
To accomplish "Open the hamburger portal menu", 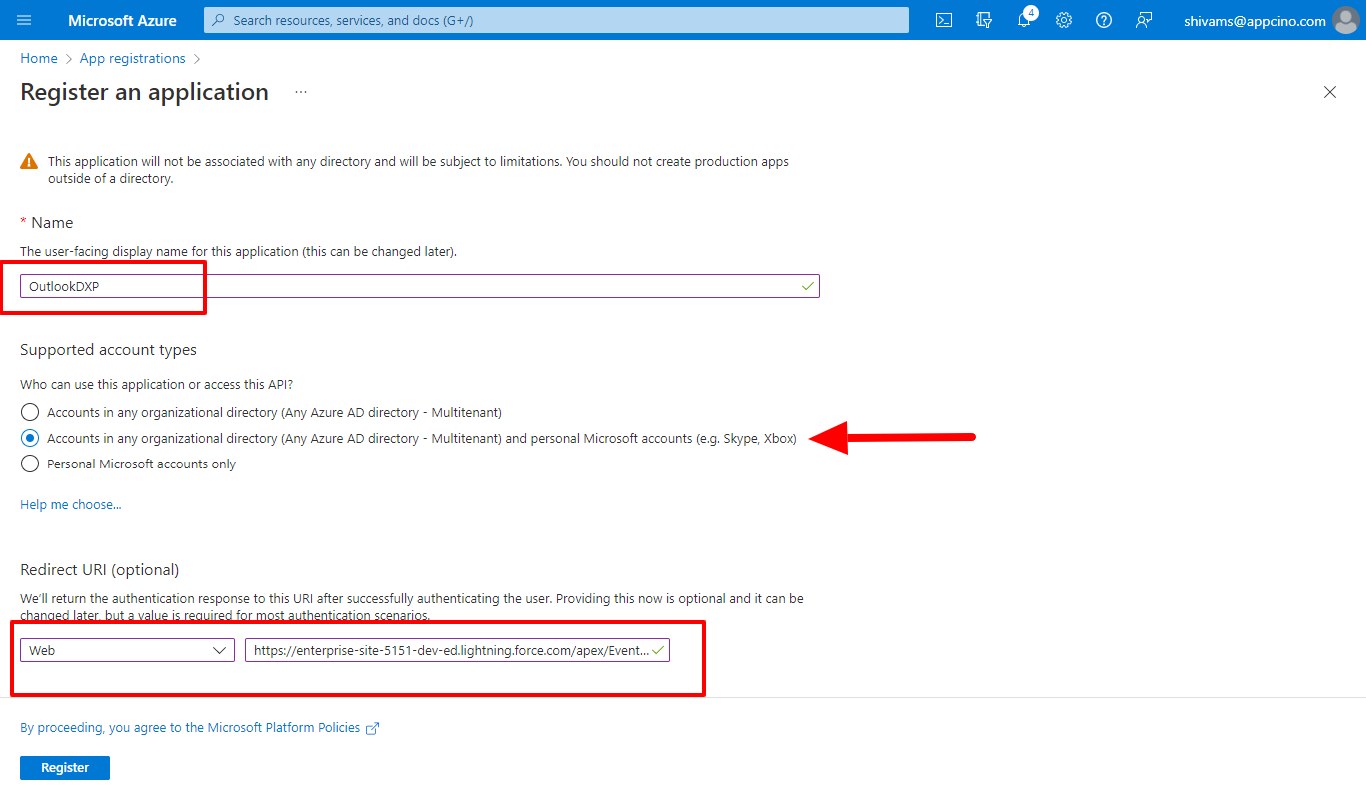I will [x=24, y=20].
